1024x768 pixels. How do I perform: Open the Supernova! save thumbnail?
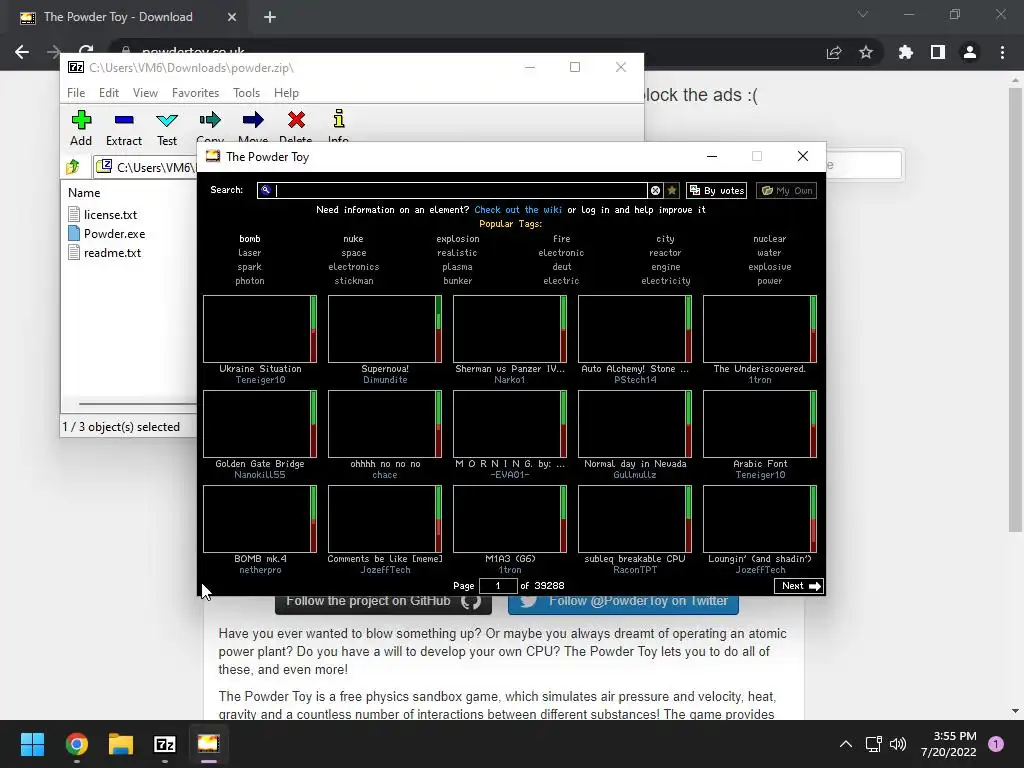coord(385,328)
